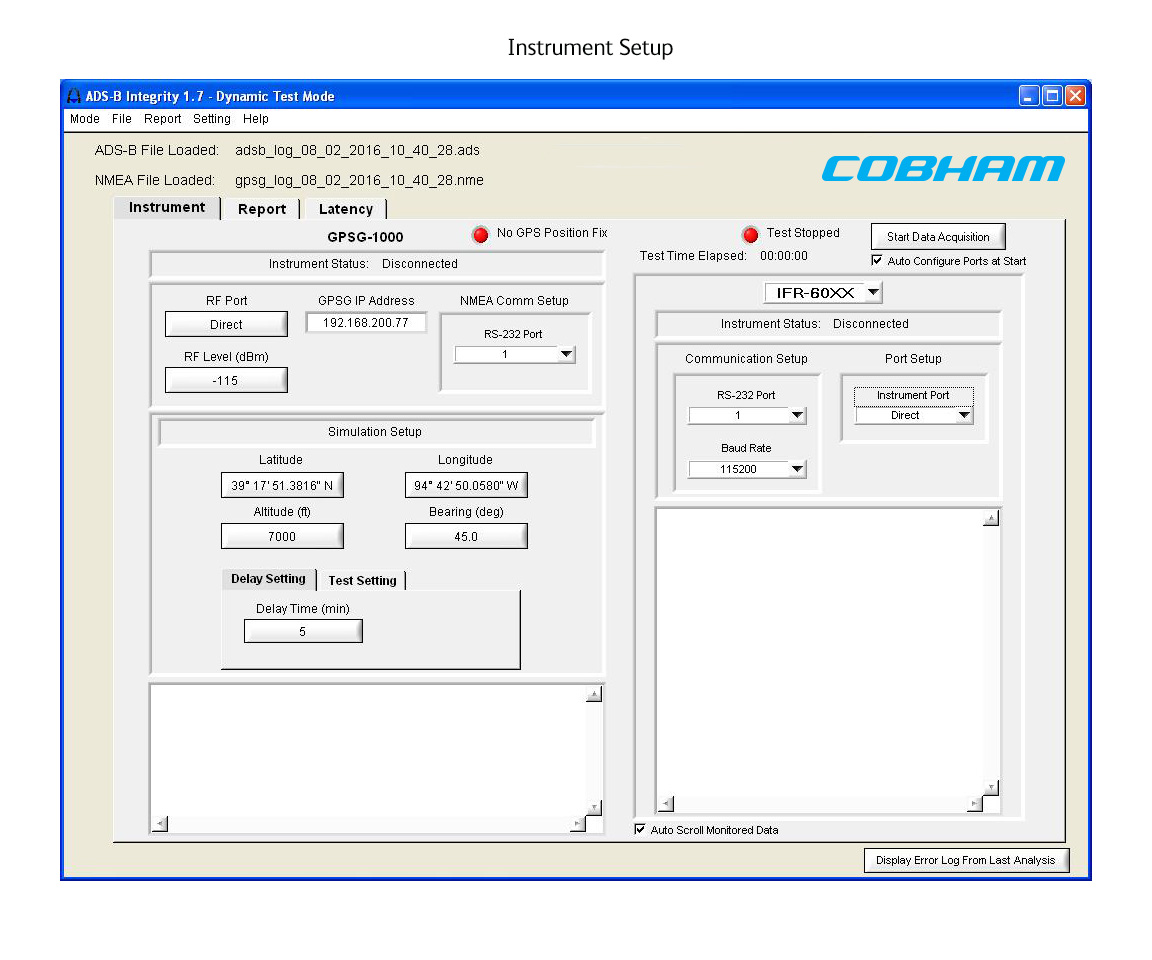The height and width of the screenshot is (960, 1152).
Task: Open the Mode menu
Action: 84,119
